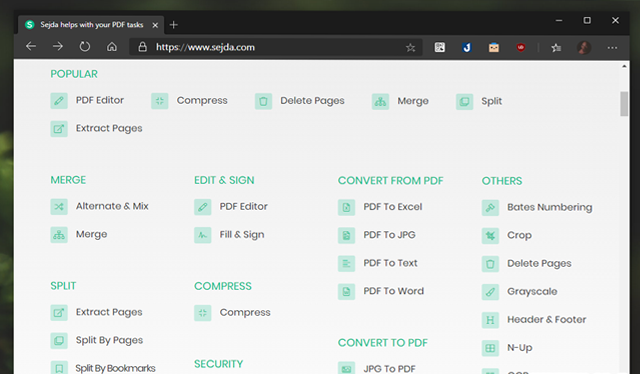Screen dimensions: 640x374
Task: Click the Delete Pages trash icon in Popular
Action: [x=263, y=101]
